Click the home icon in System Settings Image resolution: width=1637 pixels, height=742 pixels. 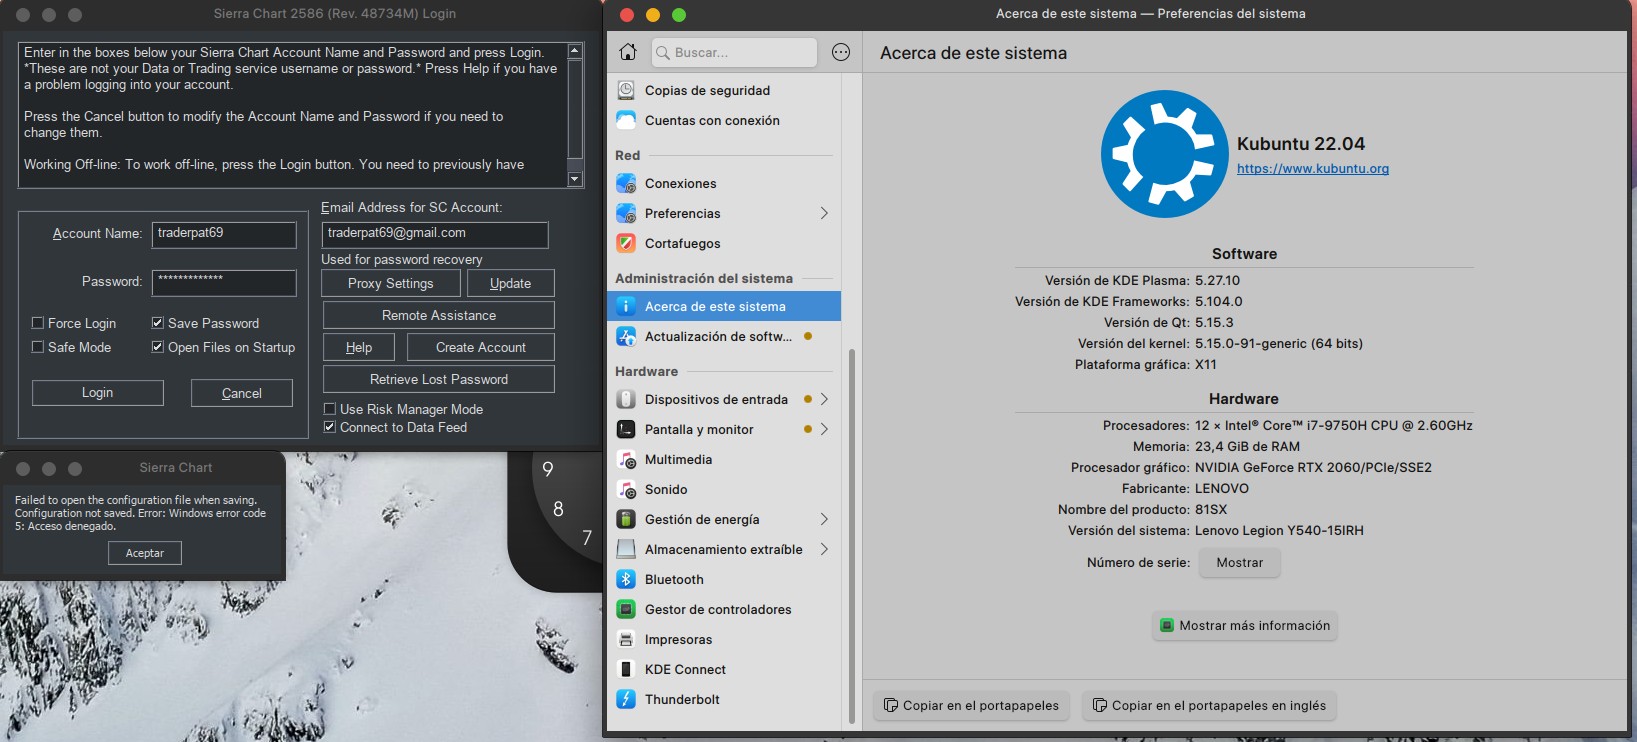[x=628, y=52]
